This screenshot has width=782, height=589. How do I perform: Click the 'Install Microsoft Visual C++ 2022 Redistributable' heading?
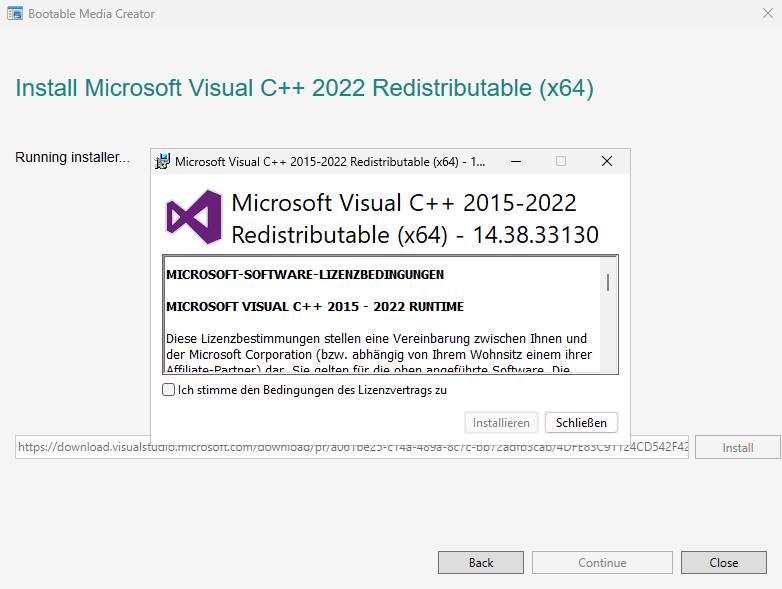(304, 88)
